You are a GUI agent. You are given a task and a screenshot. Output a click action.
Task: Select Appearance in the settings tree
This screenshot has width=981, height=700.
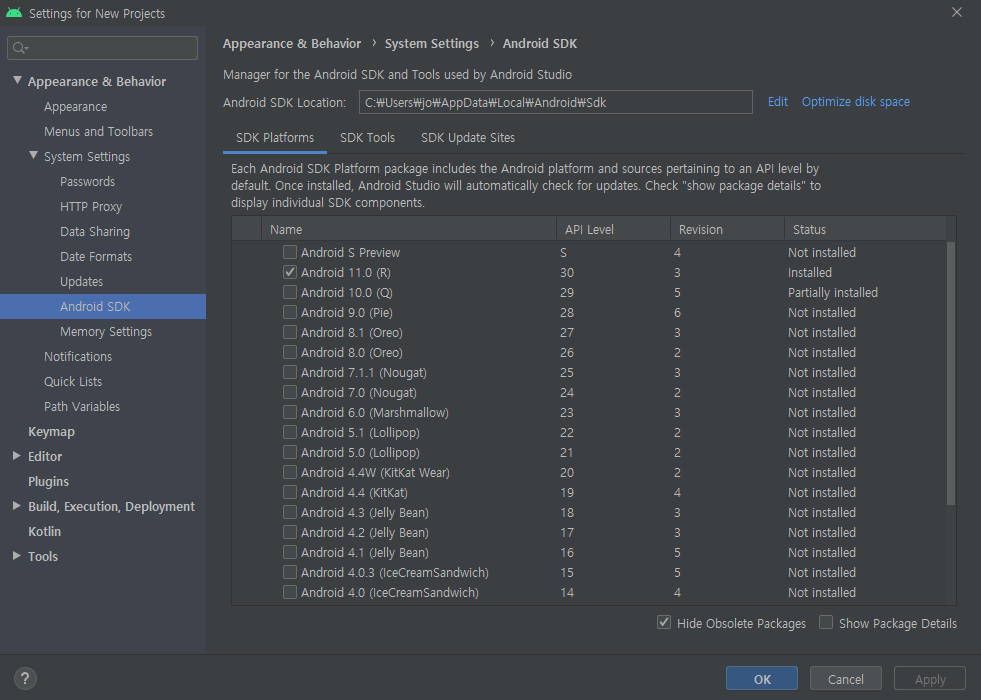pos(75,106)
